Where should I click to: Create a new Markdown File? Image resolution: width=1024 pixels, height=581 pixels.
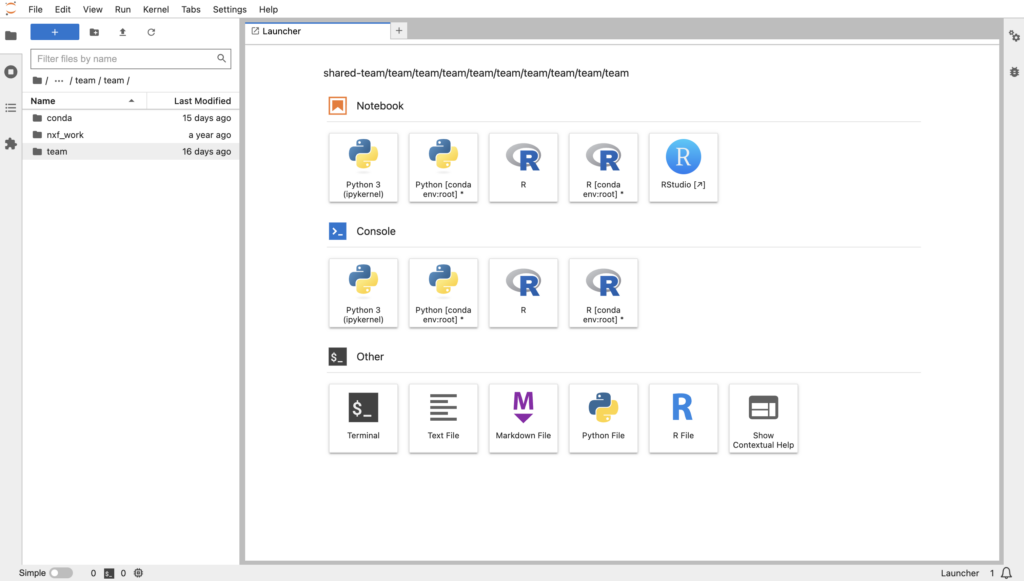(x=523, y=418)
